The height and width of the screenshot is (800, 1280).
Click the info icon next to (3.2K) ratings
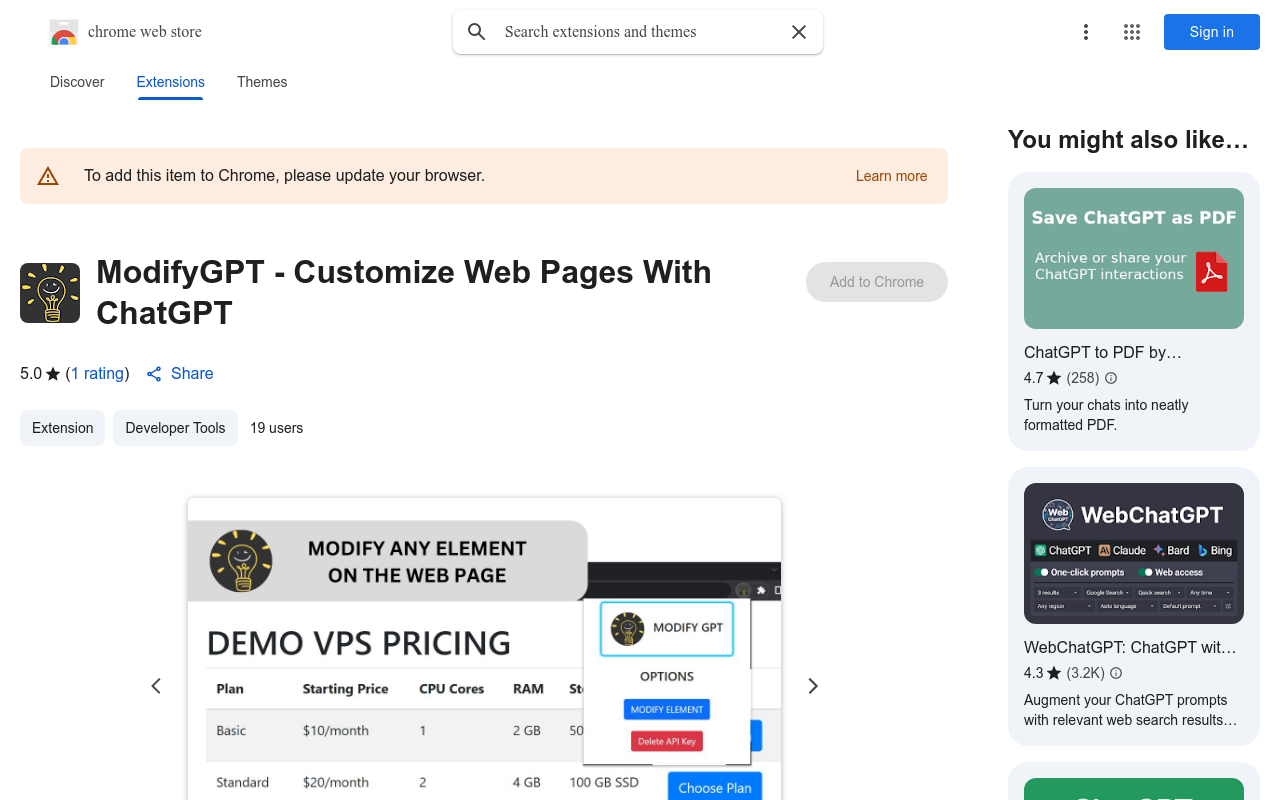point(1116,673)
